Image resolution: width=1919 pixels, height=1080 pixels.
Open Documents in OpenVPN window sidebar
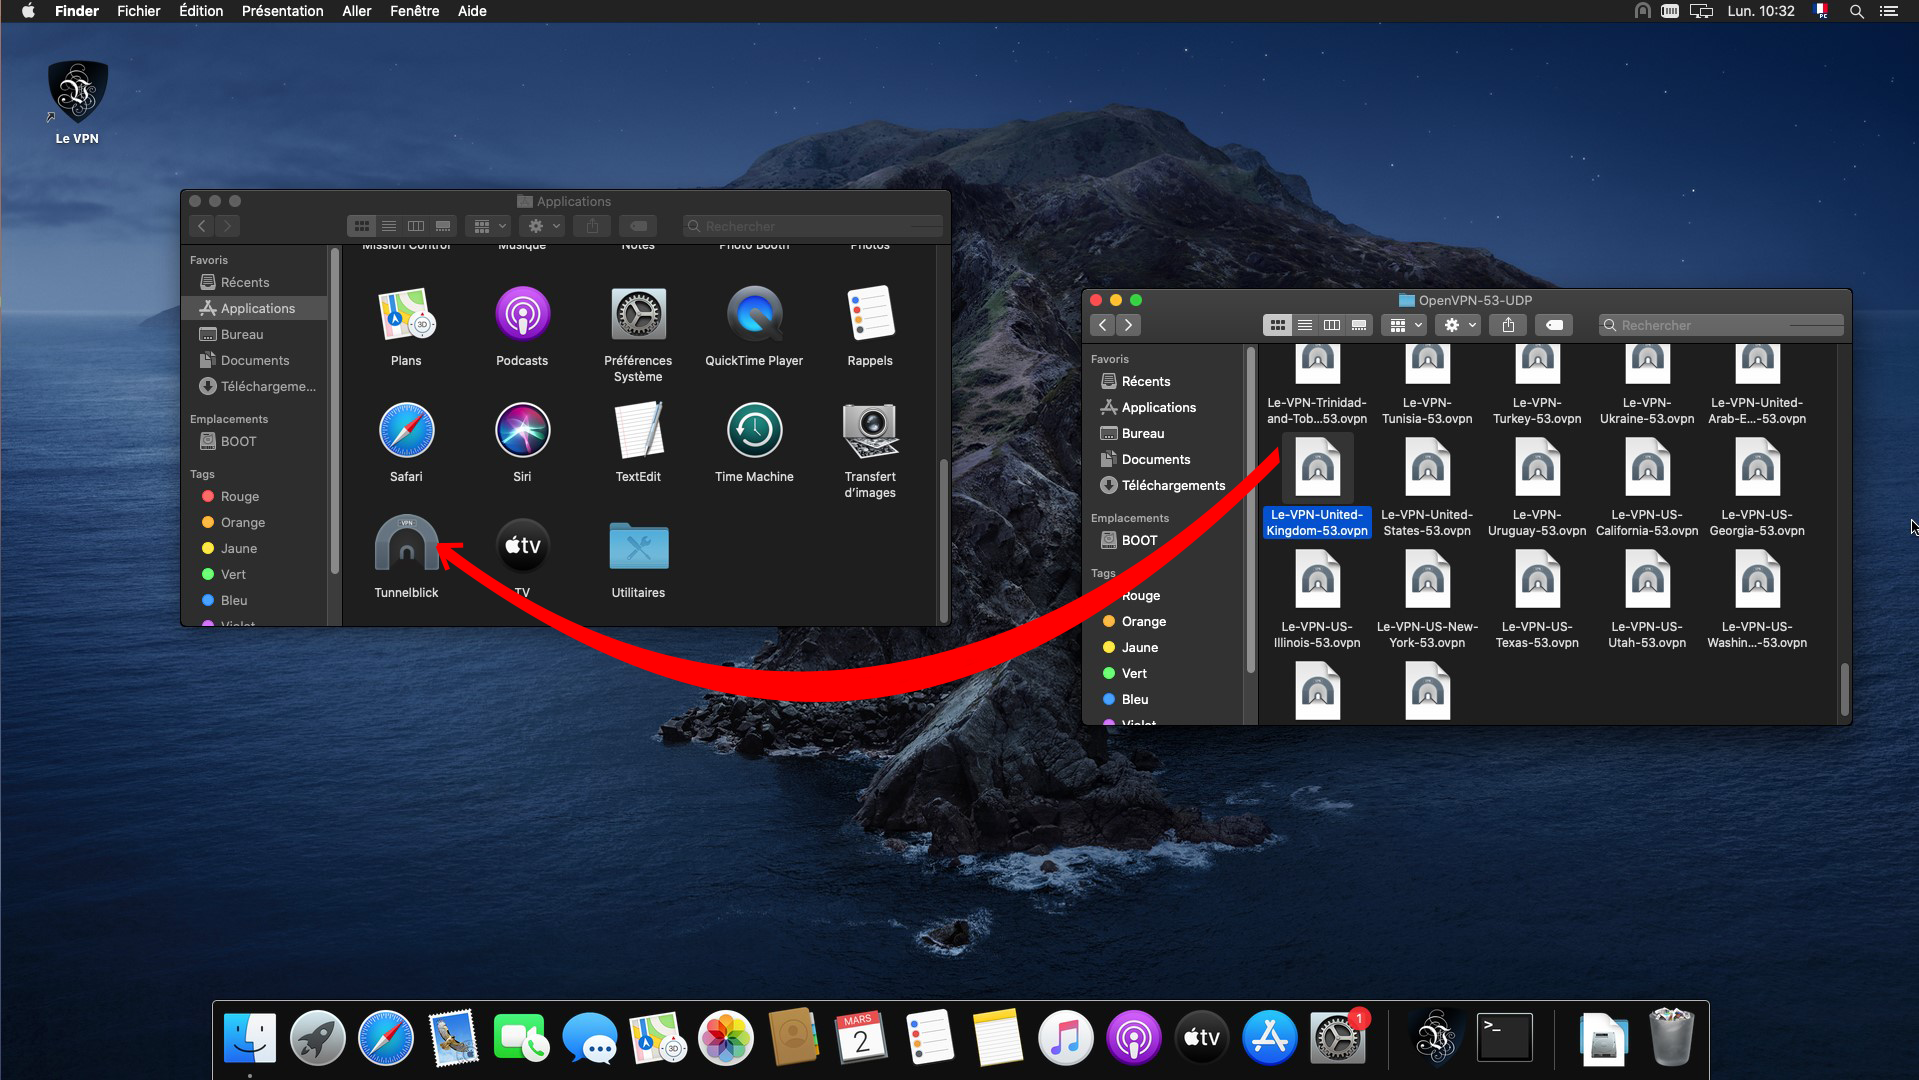pyautogui.click(x=1165, y=459)
